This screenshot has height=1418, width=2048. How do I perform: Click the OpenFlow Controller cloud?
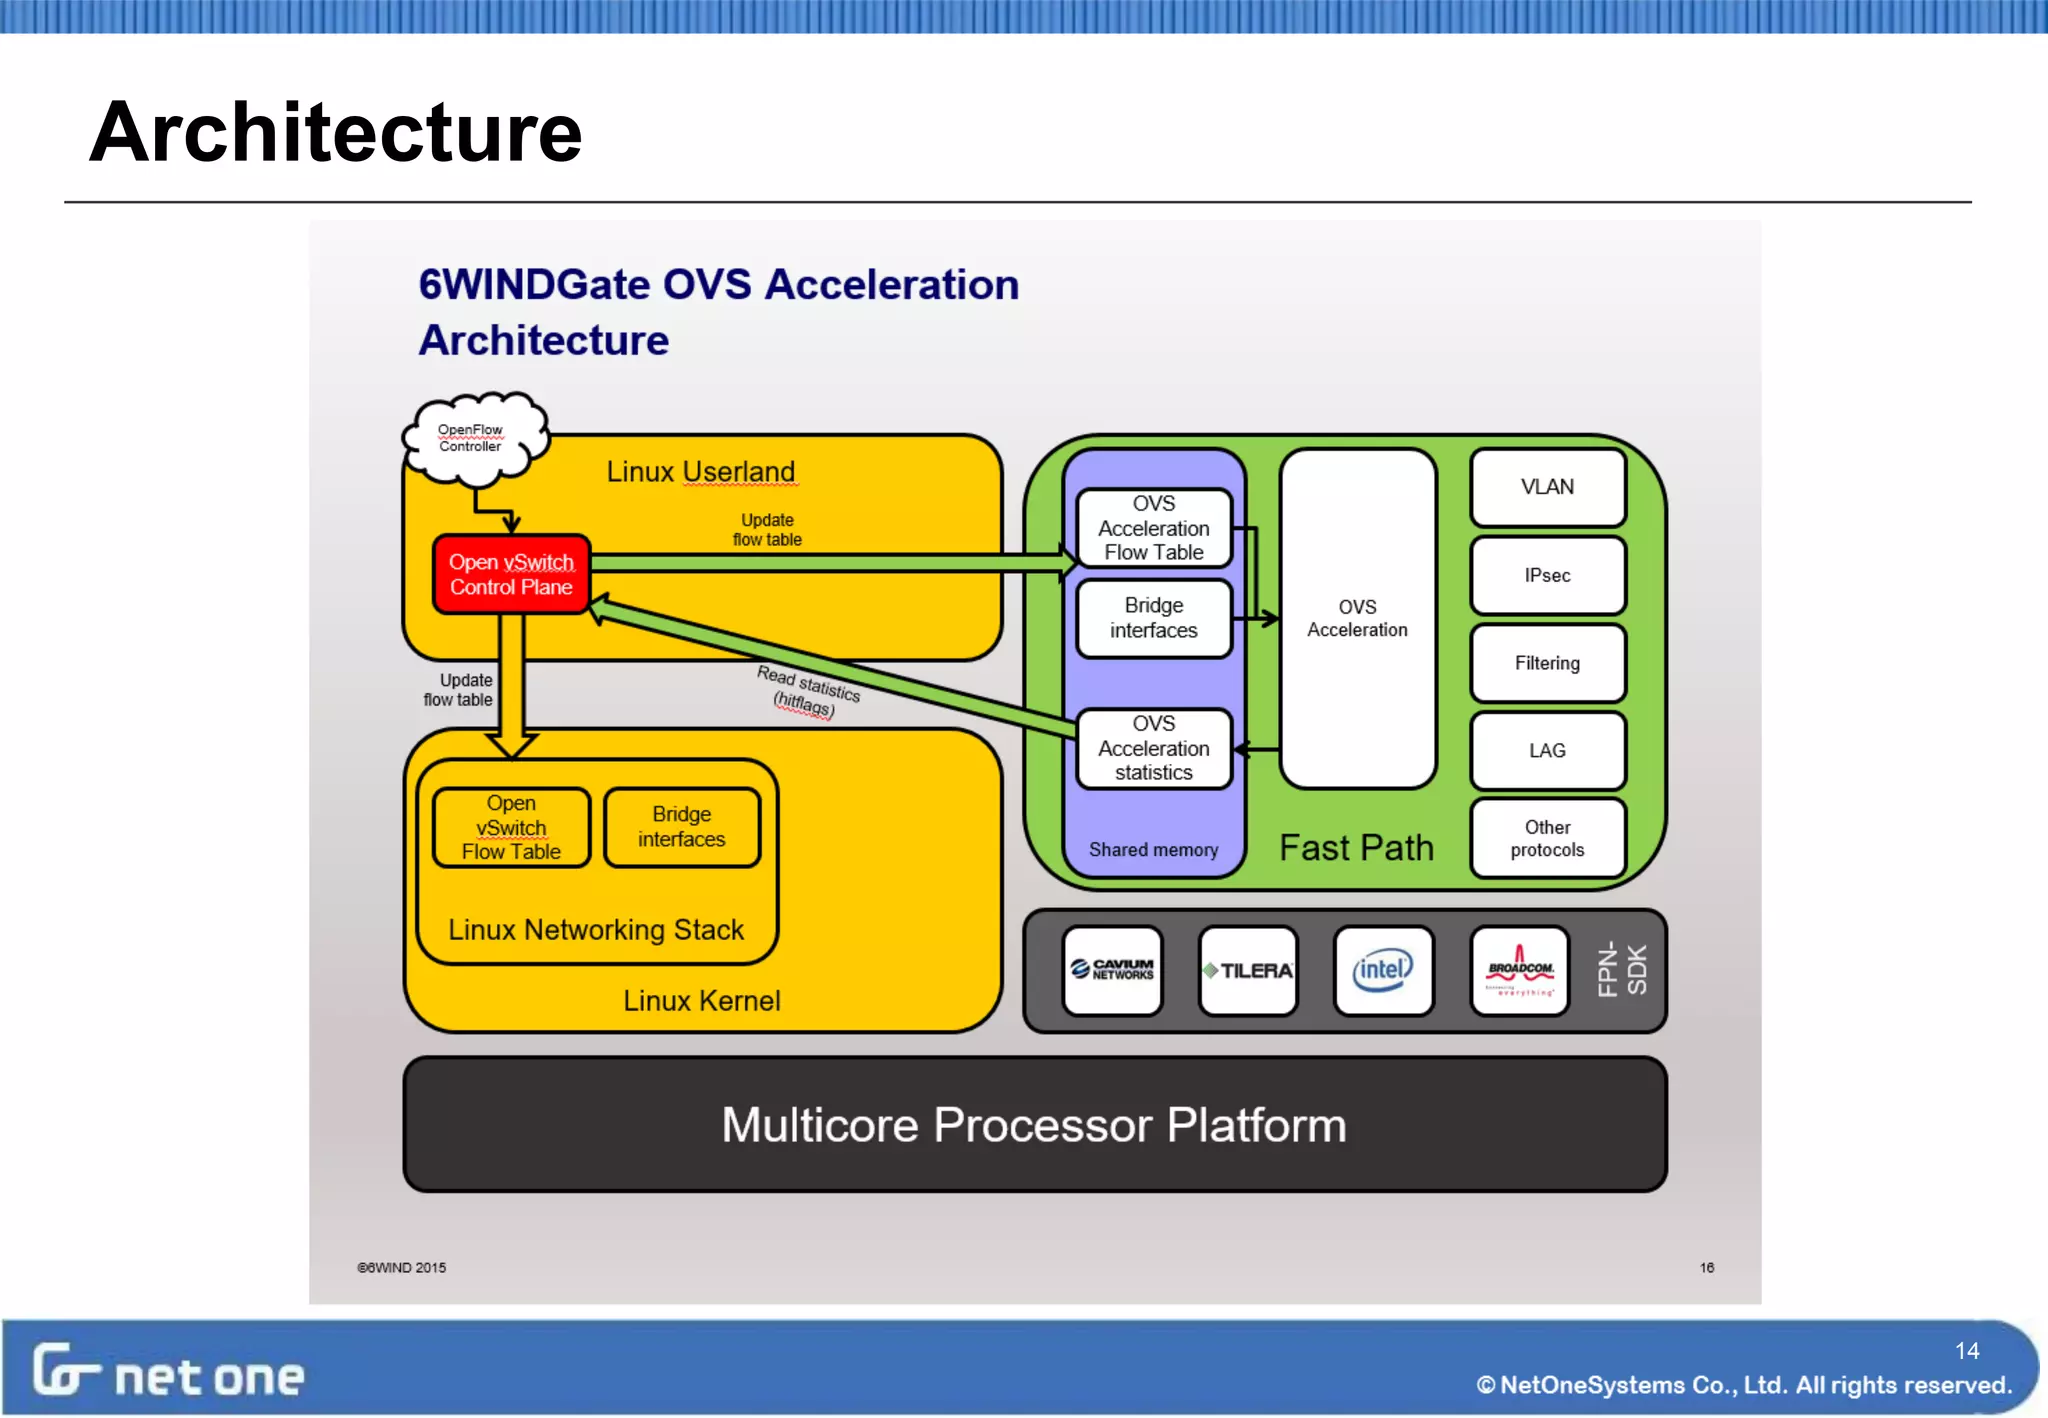pyautogui.click(x=474, y=438)
